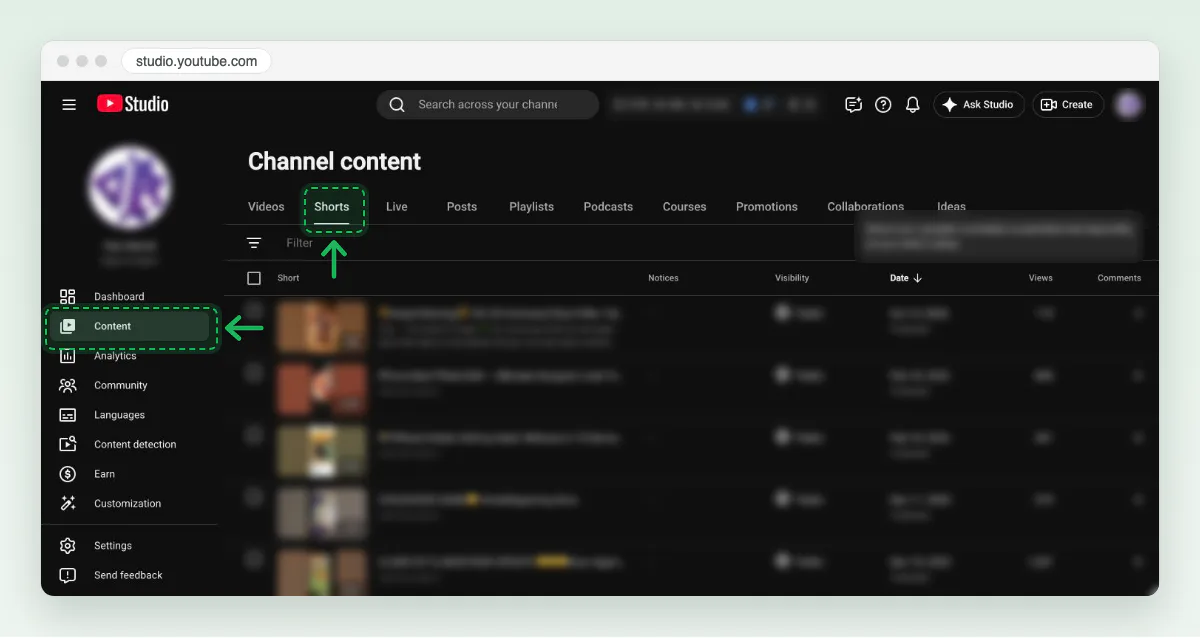Toggle the select-all checkbox in table header

tap(254, 278)
